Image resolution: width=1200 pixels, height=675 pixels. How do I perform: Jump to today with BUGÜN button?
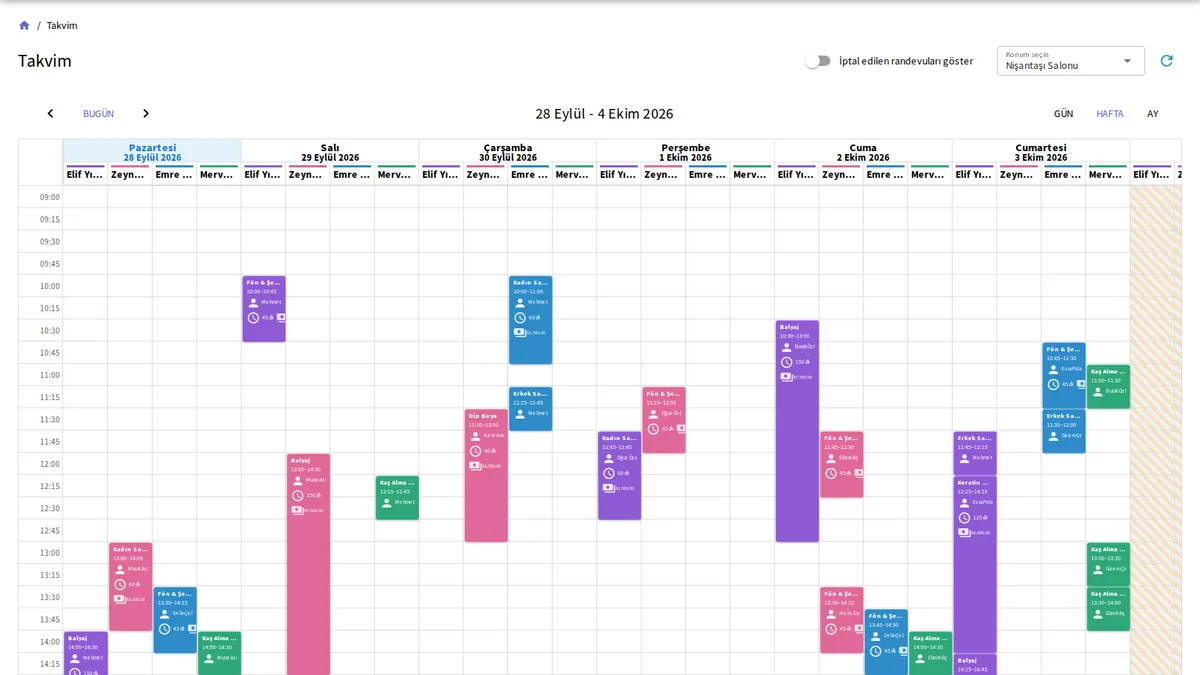coord(98,114)
